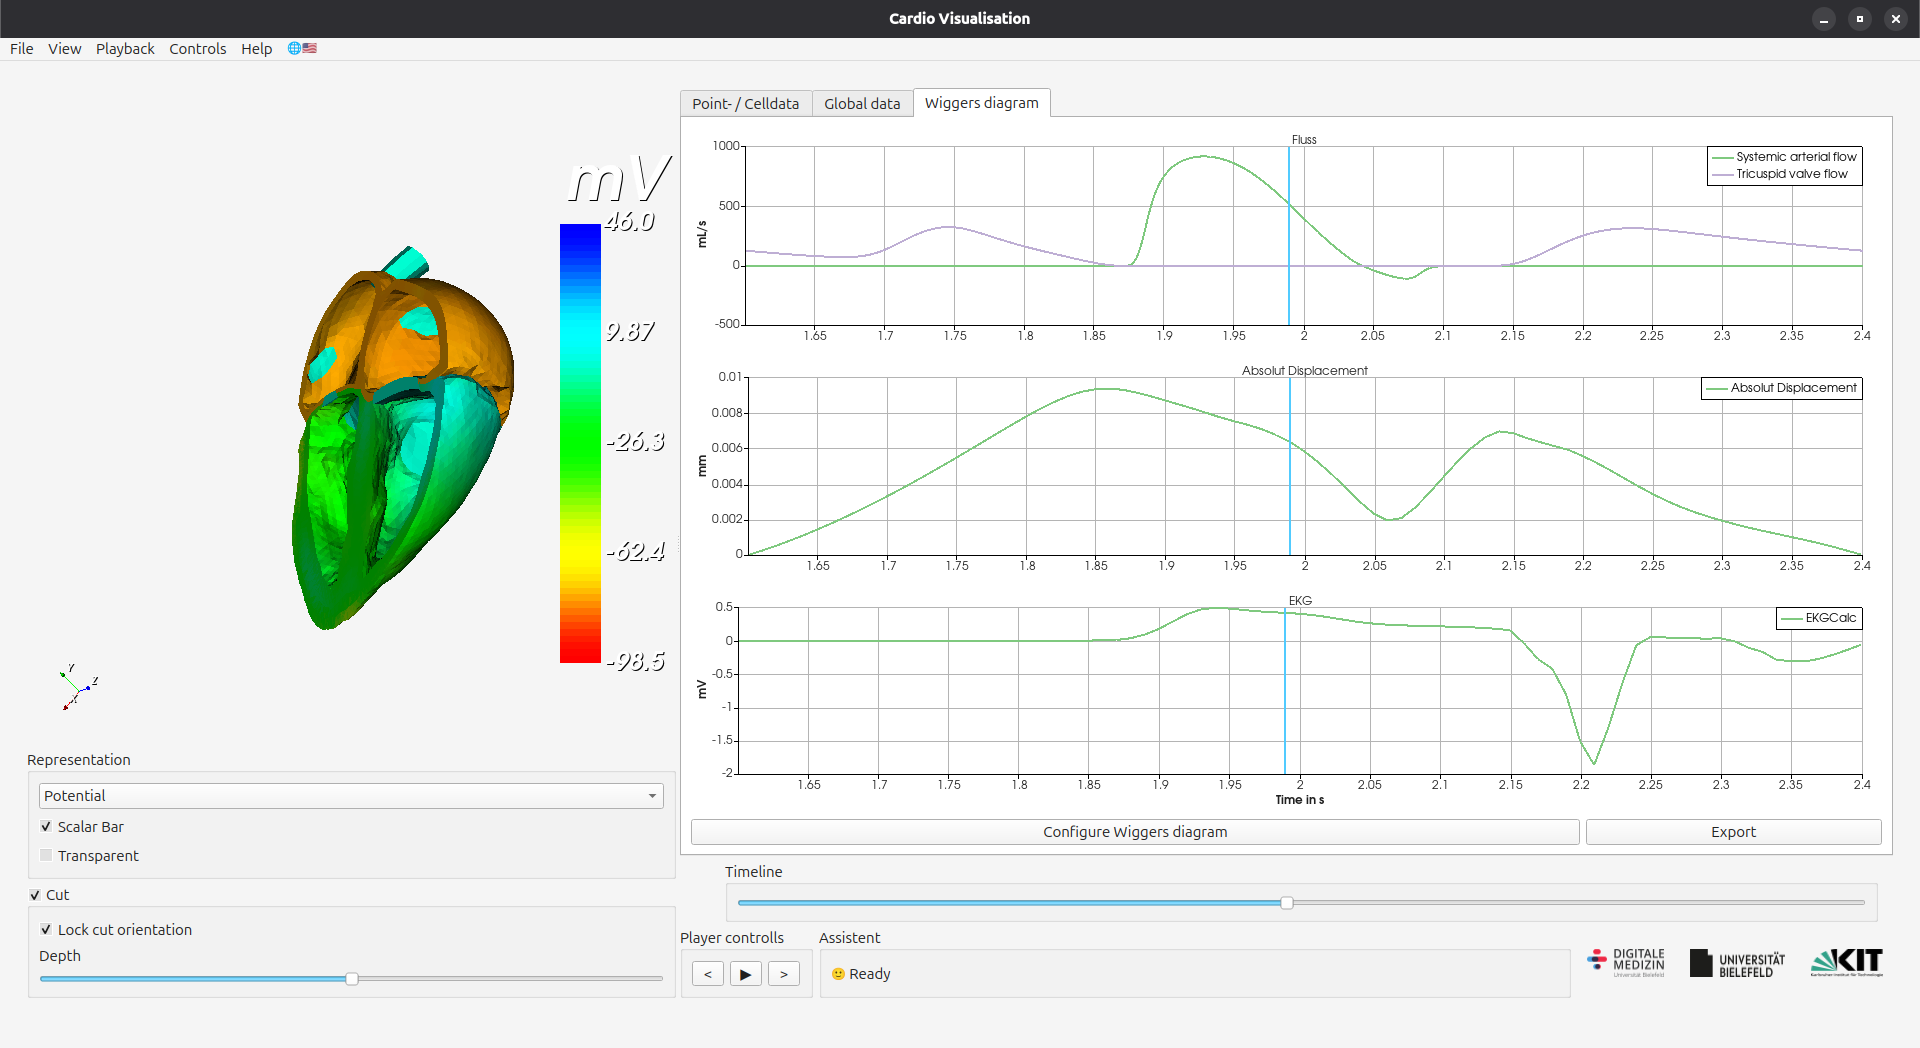Disable the Scalar Bar checkbox
Viewport: 1920px width, 1048px height.
tap(46, 827)
